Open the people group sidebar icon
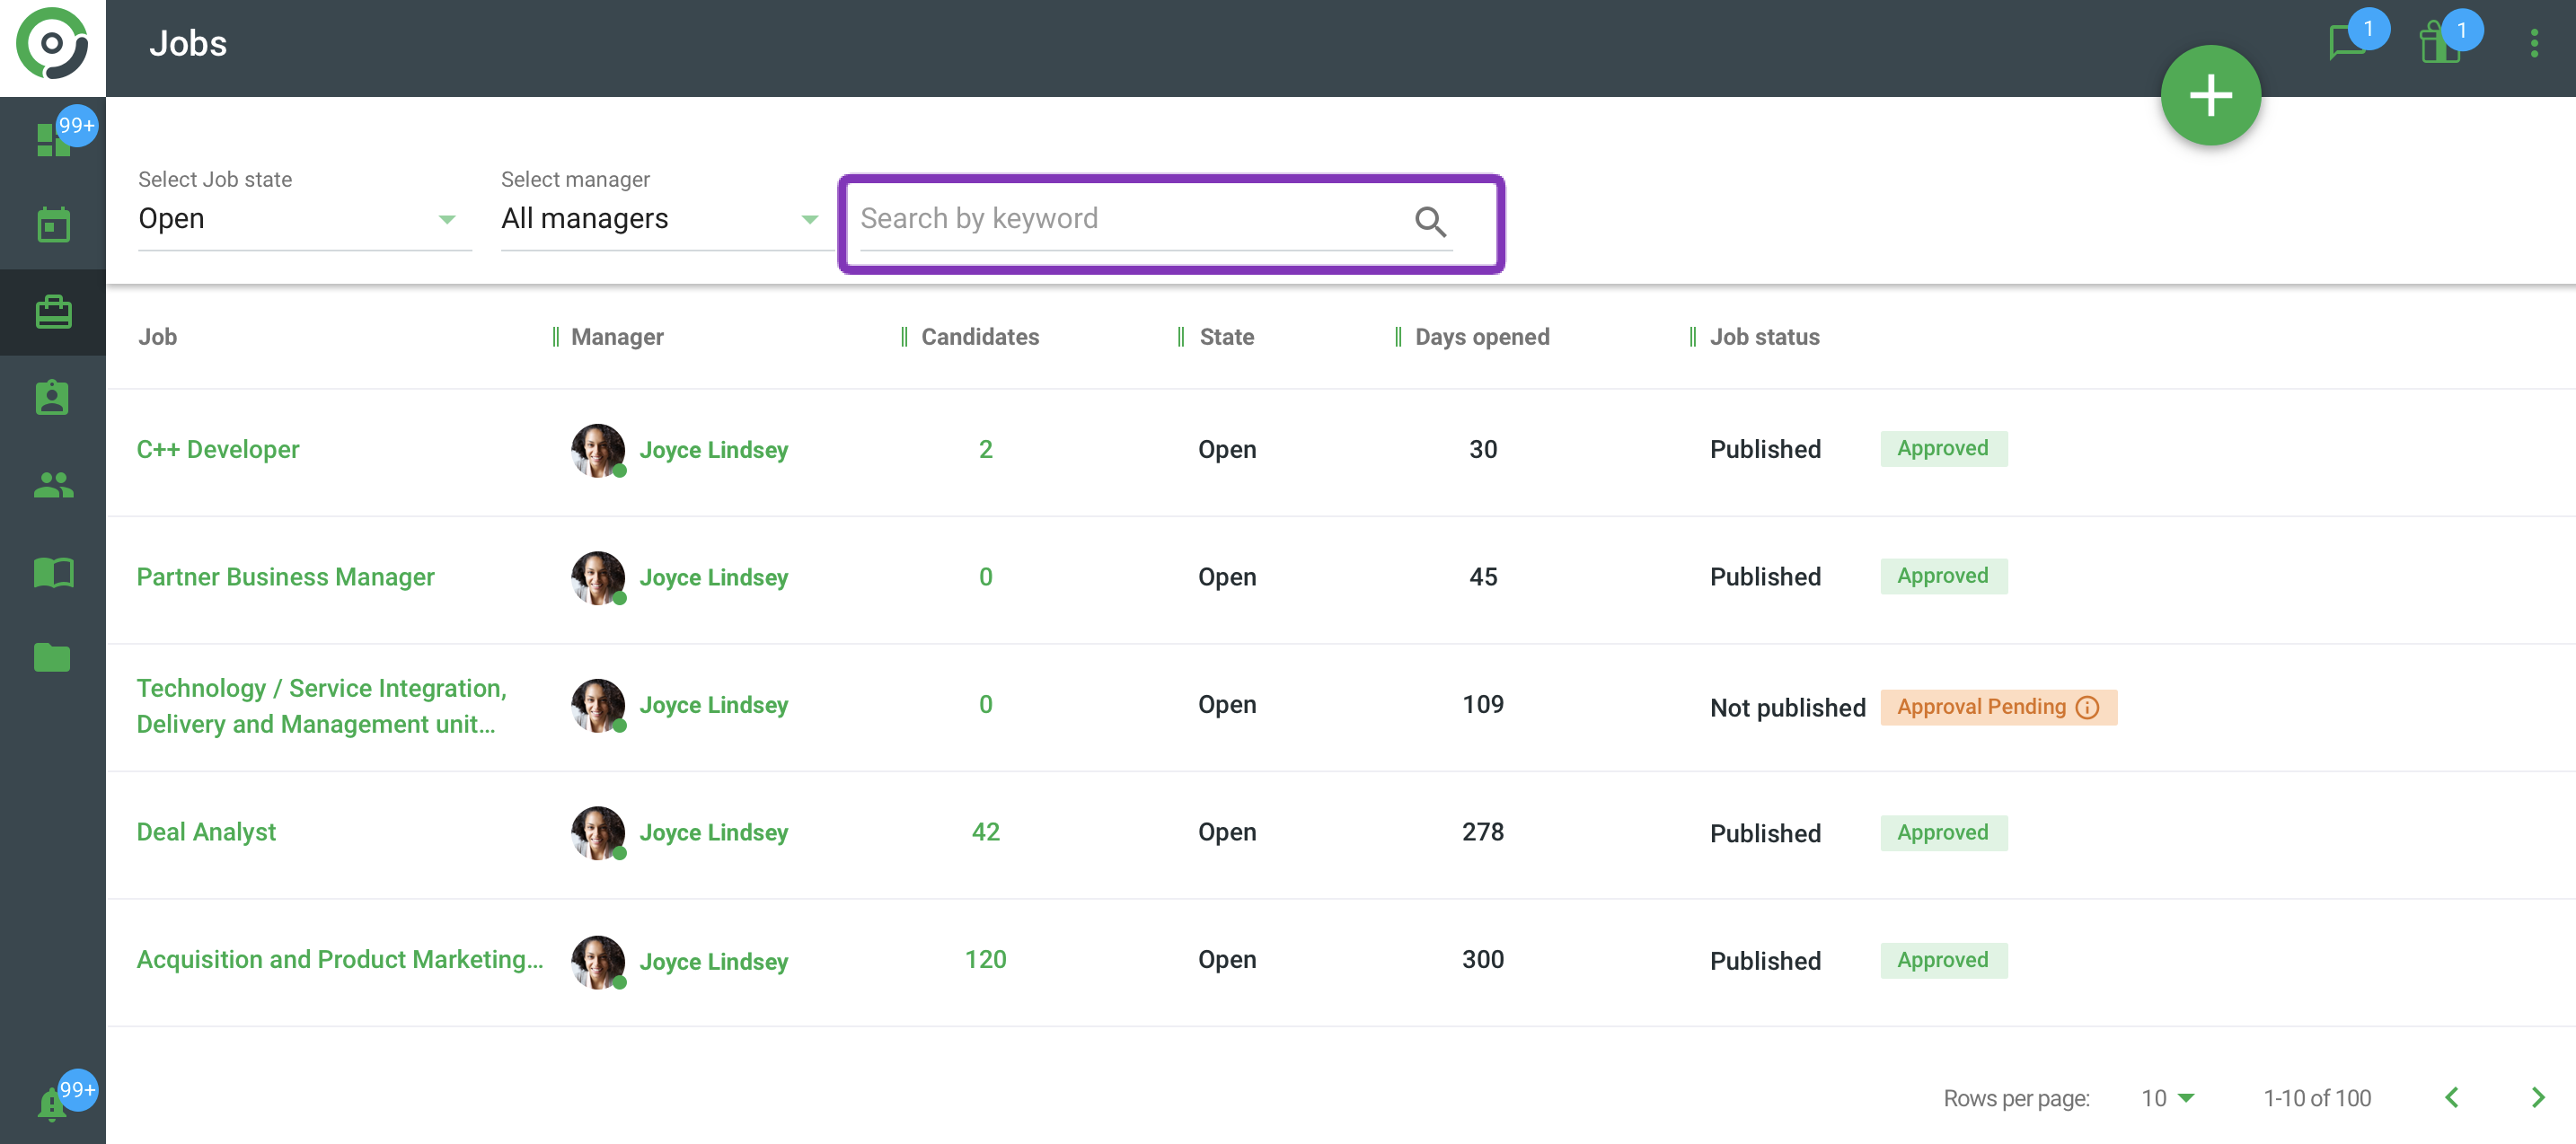Viewport: 2576px width, 1144px height. click(52, 485)
